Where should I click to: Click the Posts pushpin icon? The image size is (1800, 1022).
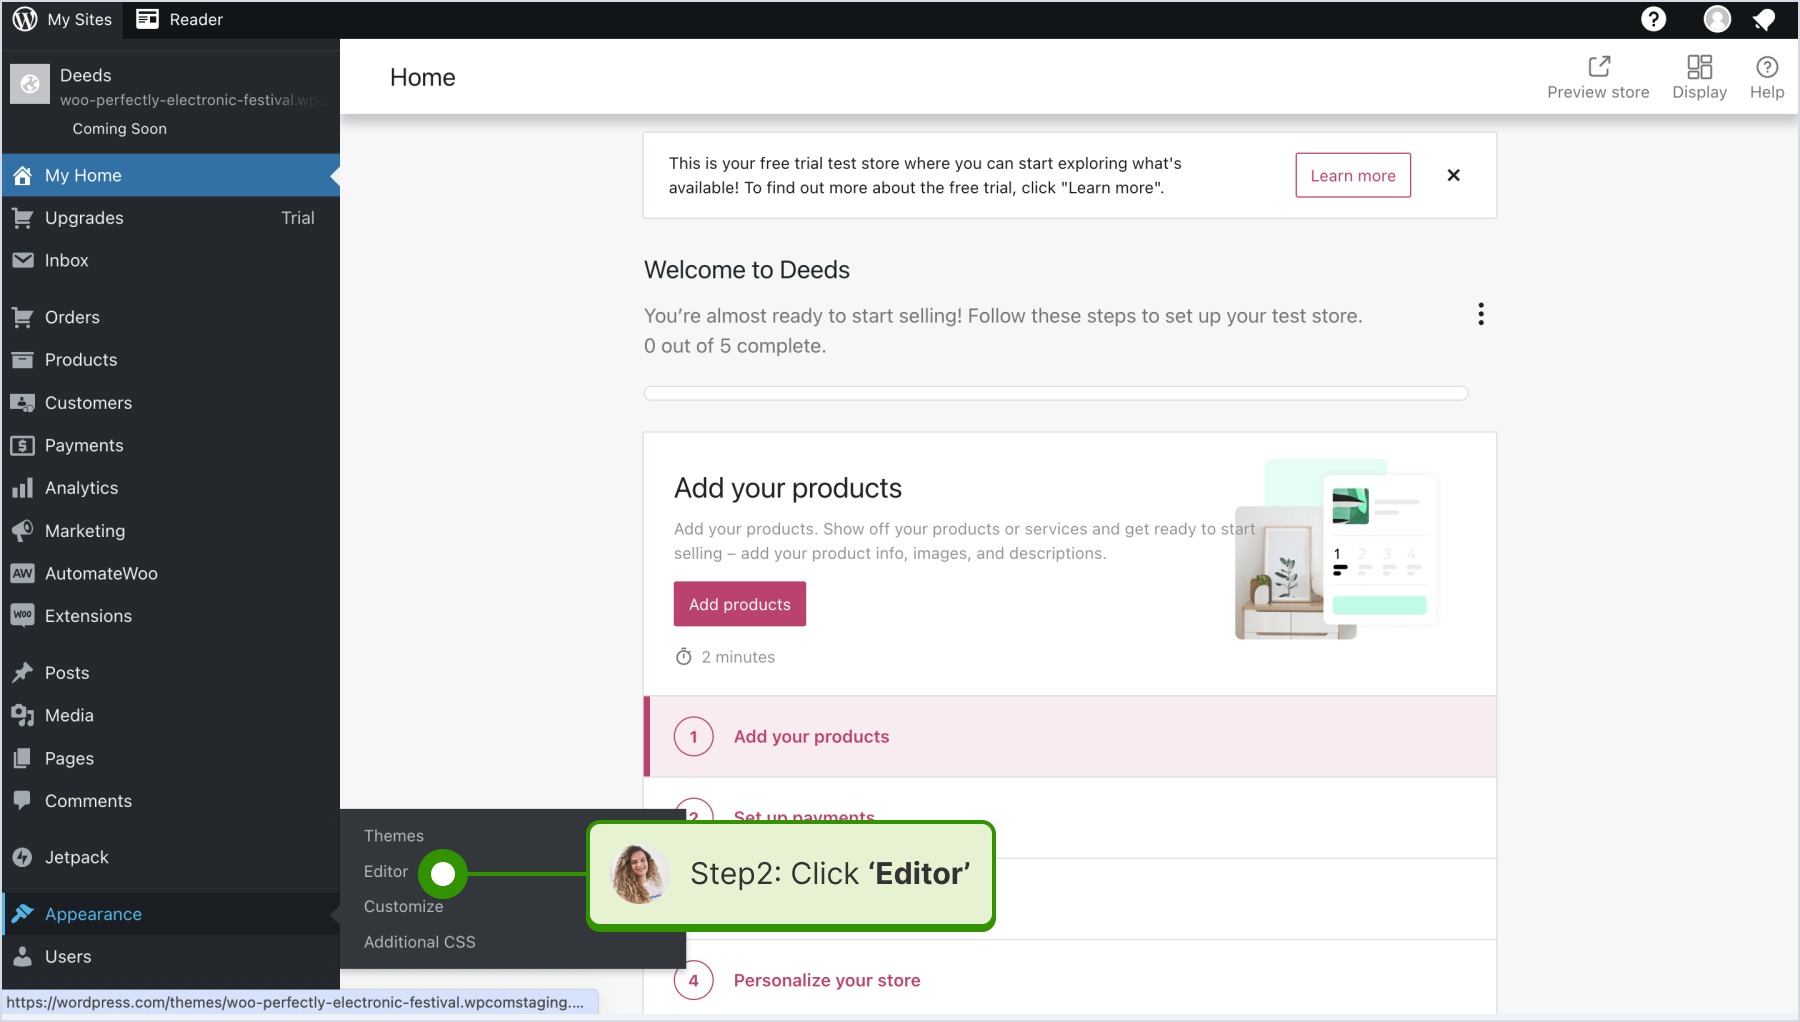23,673
